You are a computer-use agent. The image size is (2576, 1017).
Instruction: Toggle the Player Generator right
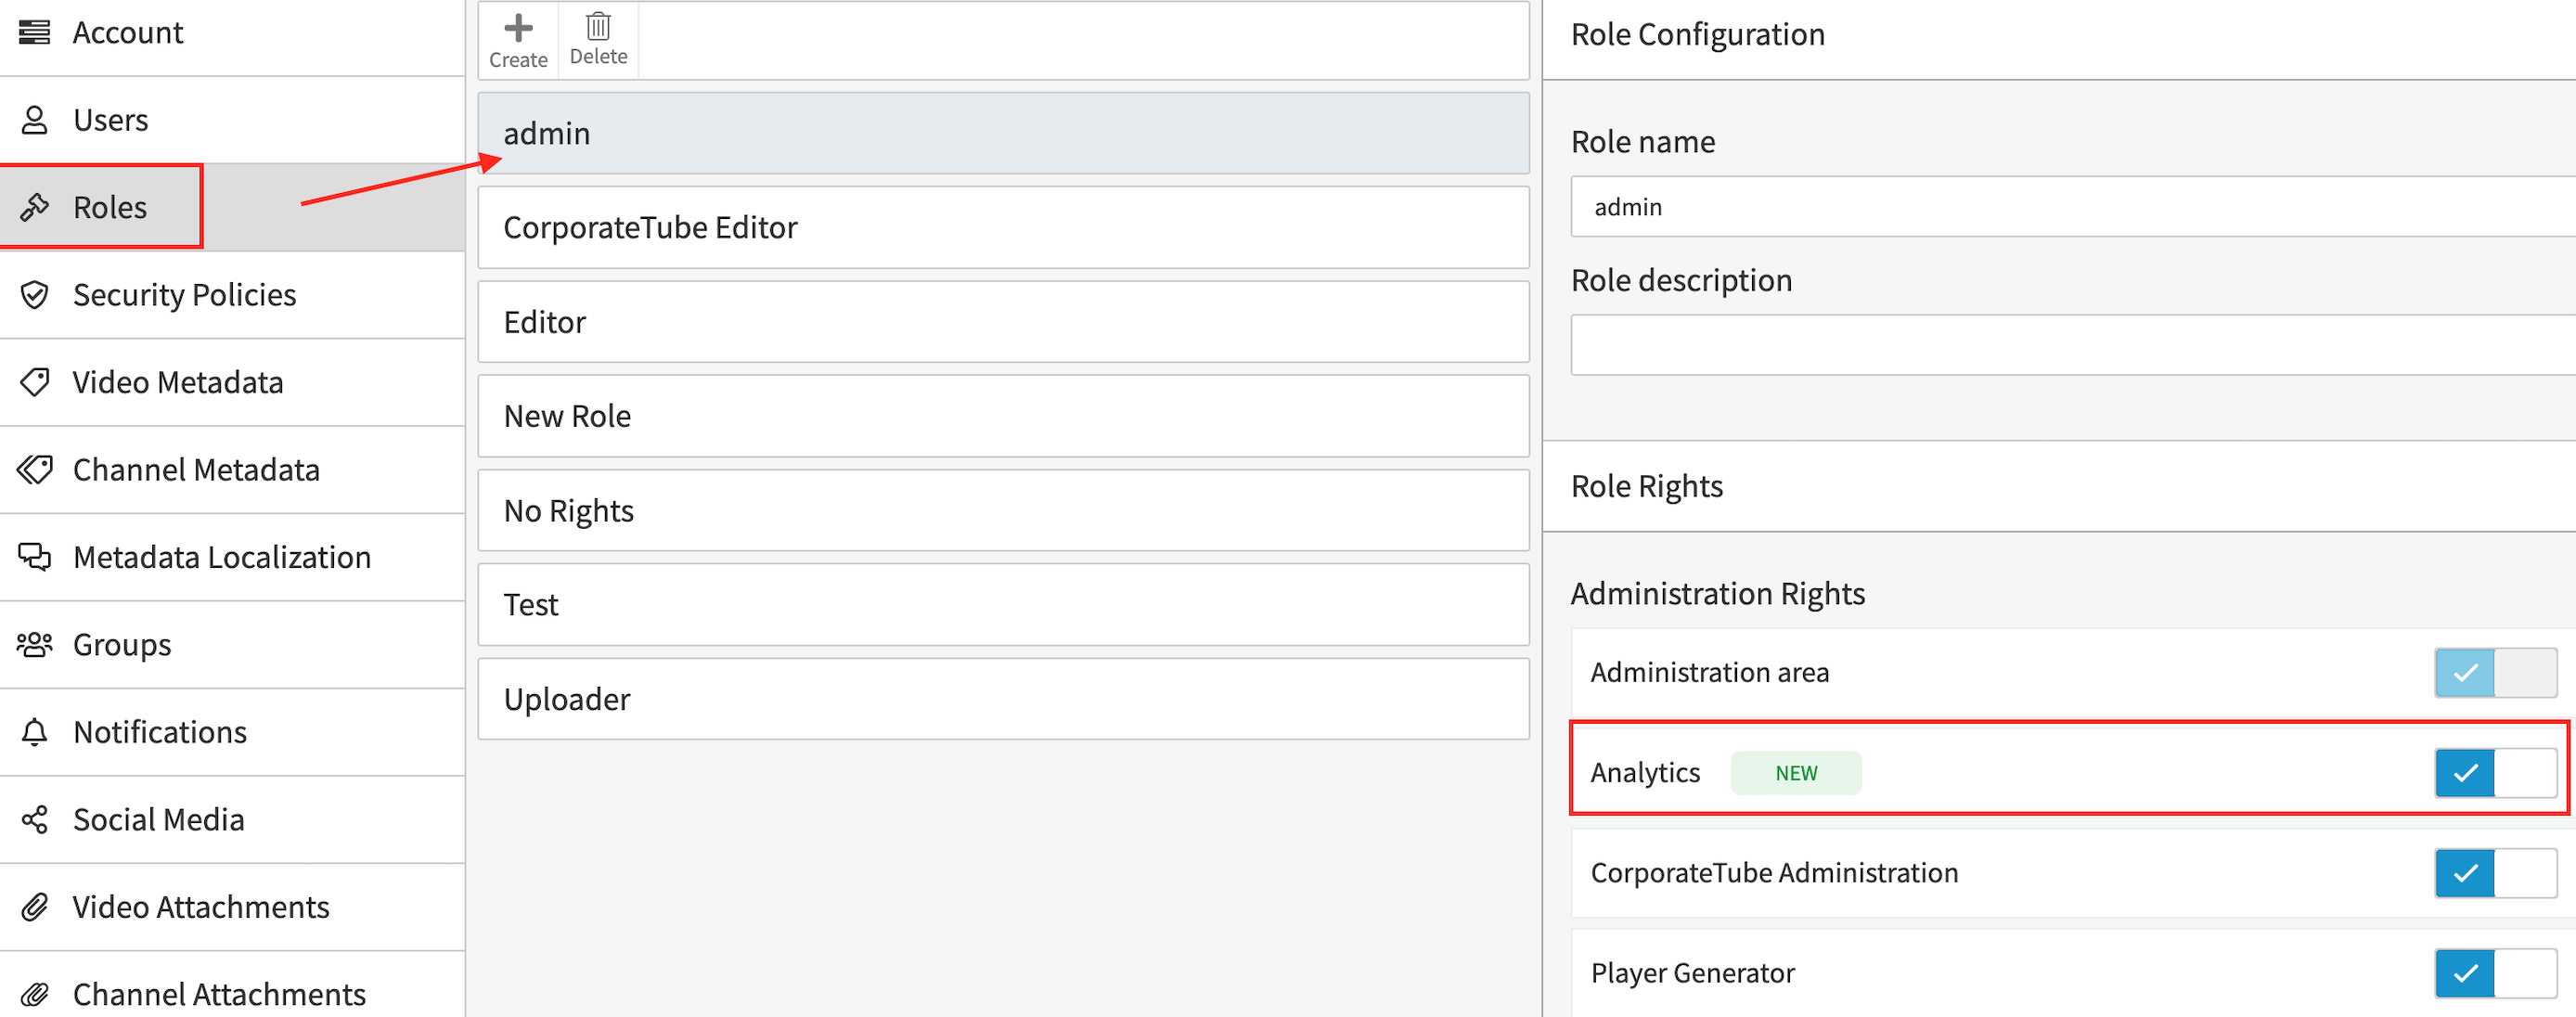point(2495,972)
